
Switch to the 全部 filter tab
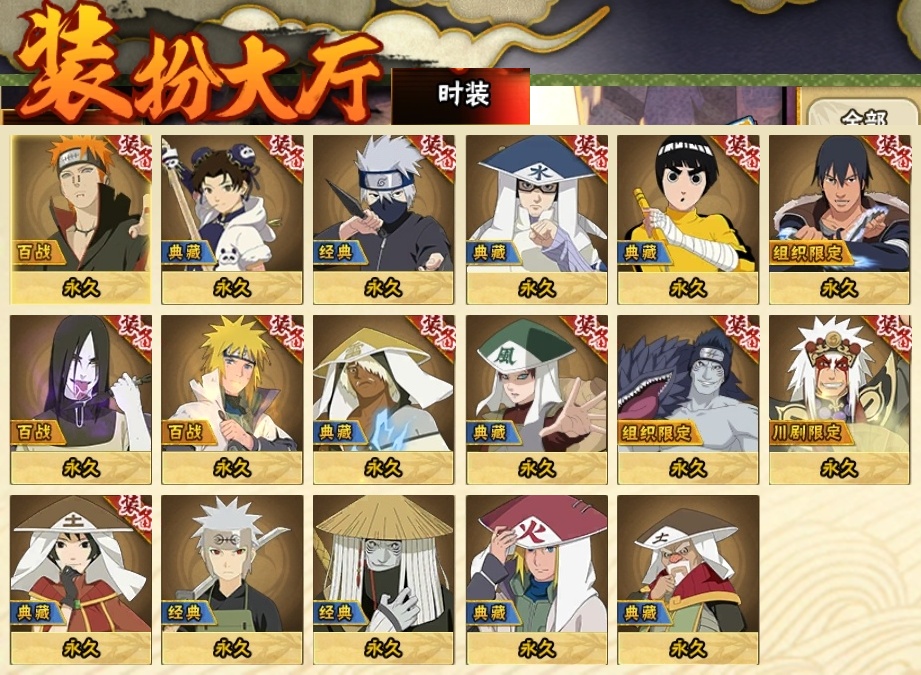click(x=863, y=116)
